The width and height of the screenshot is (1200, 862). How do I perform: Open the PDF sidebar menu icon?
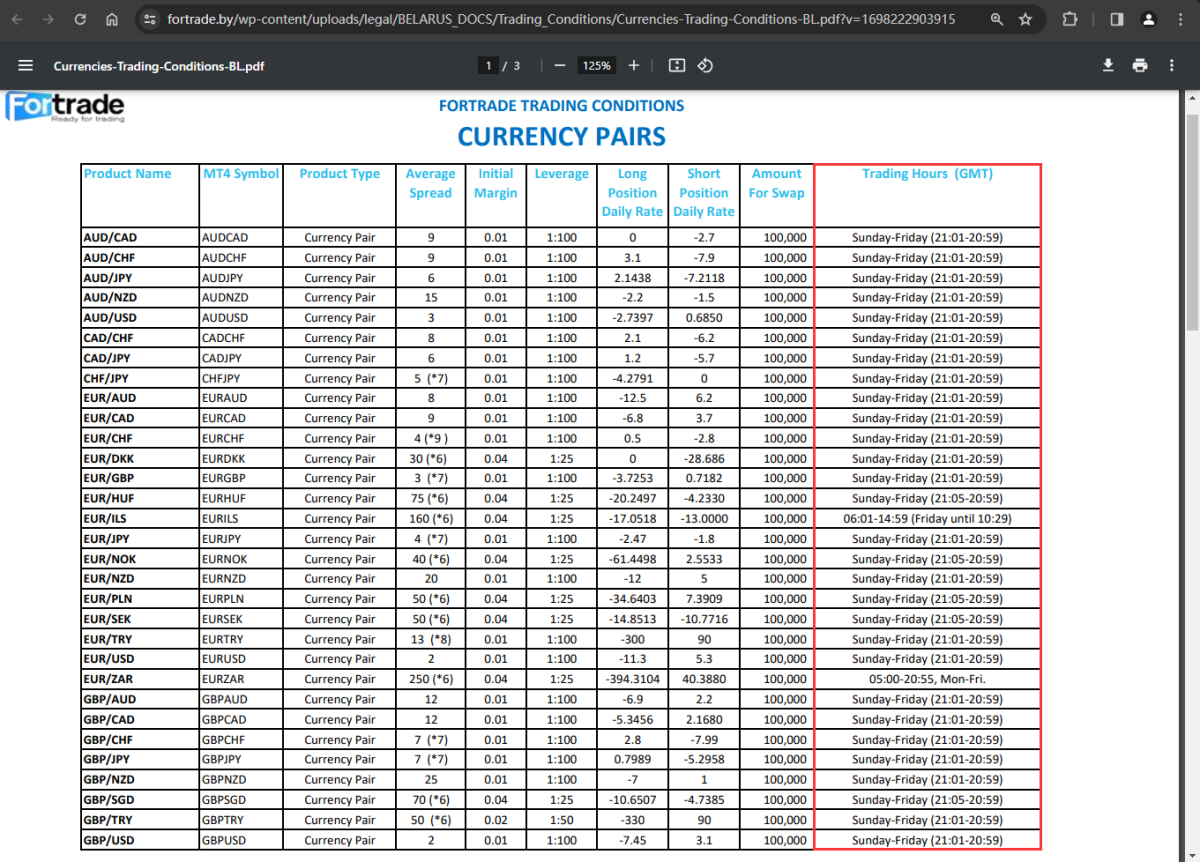click(x=26, y=66)
